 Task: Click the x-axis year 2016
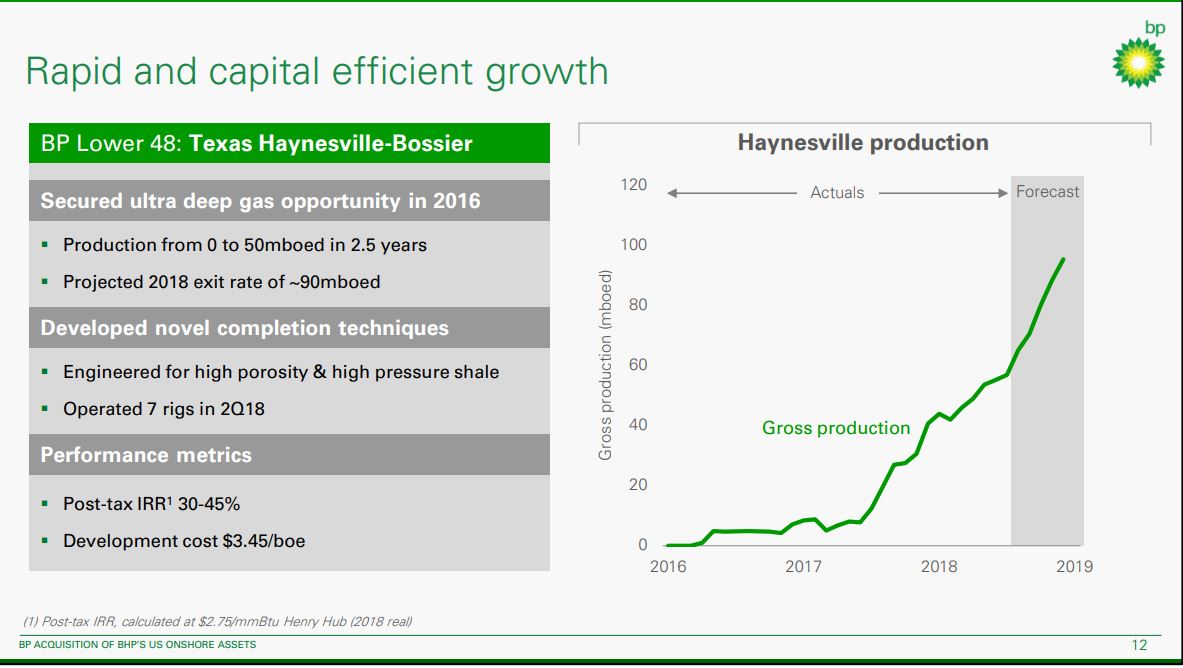click(668, 567)
